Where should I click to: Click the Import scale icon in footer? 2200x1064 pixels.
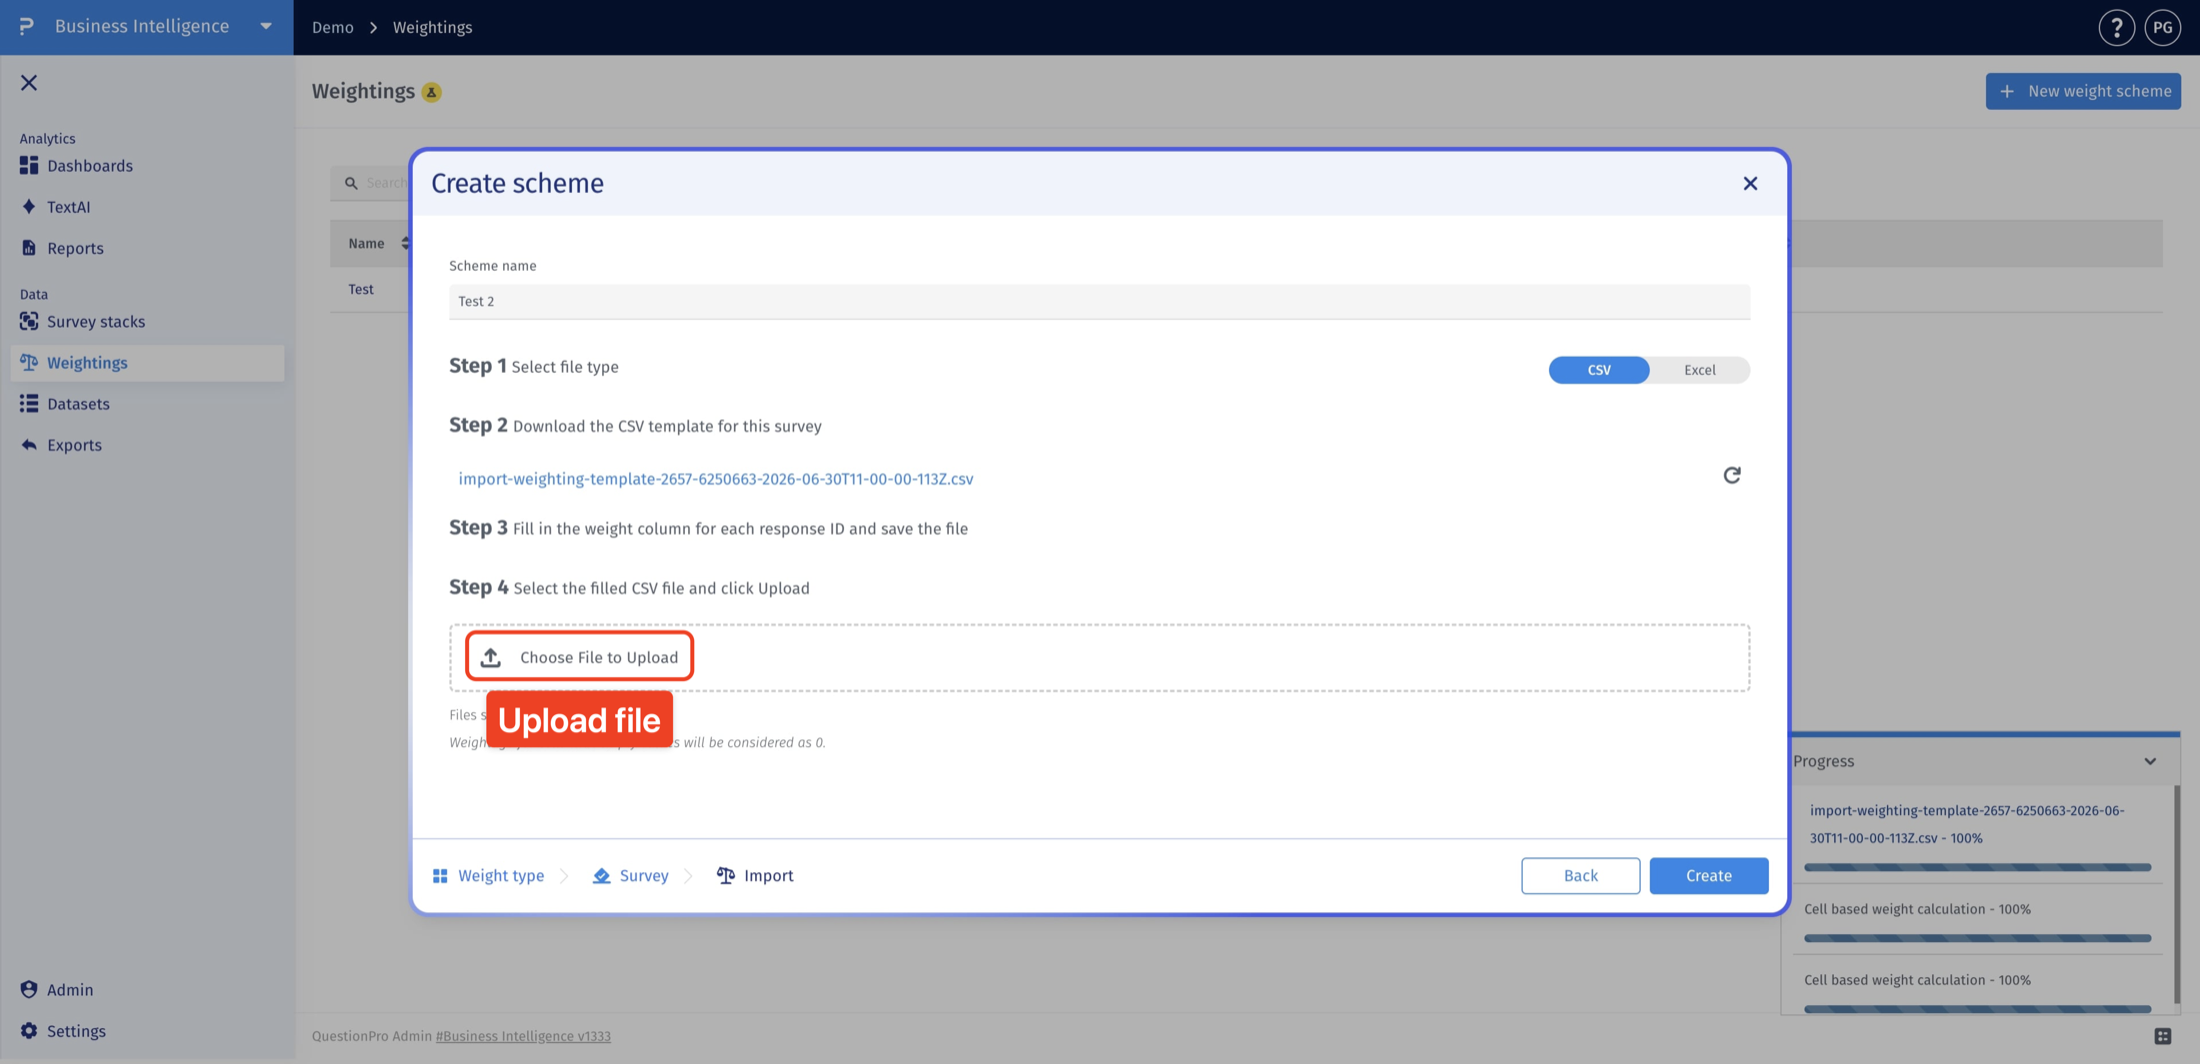(x=725, y=875)
